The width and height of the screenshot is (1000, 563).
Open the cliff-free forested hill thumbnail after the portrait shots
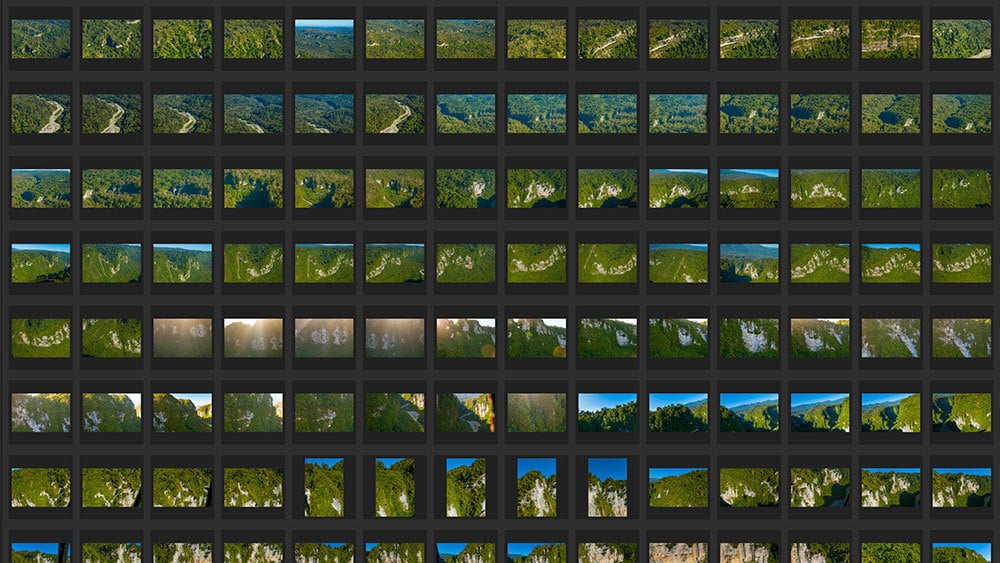pos(678,488)
